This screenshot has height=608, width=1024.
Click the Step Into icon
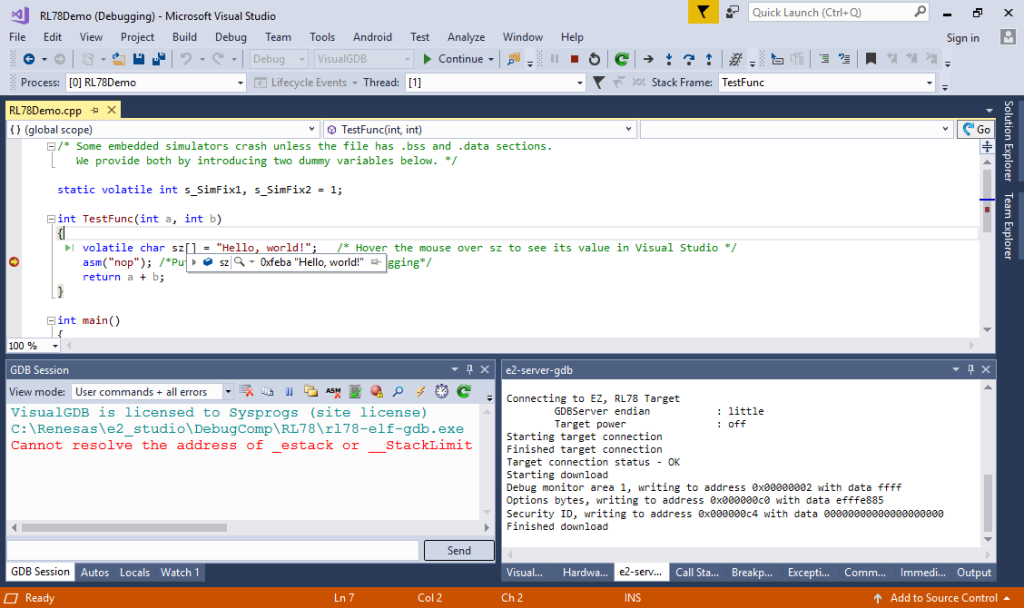(x=669, y=58)
